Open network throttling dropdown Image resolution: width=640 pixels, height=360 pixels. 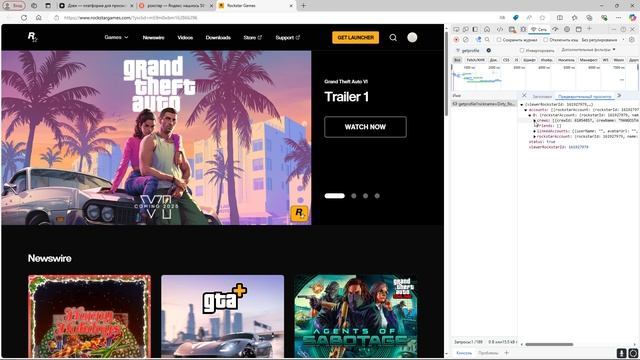(x=603, y=40)
